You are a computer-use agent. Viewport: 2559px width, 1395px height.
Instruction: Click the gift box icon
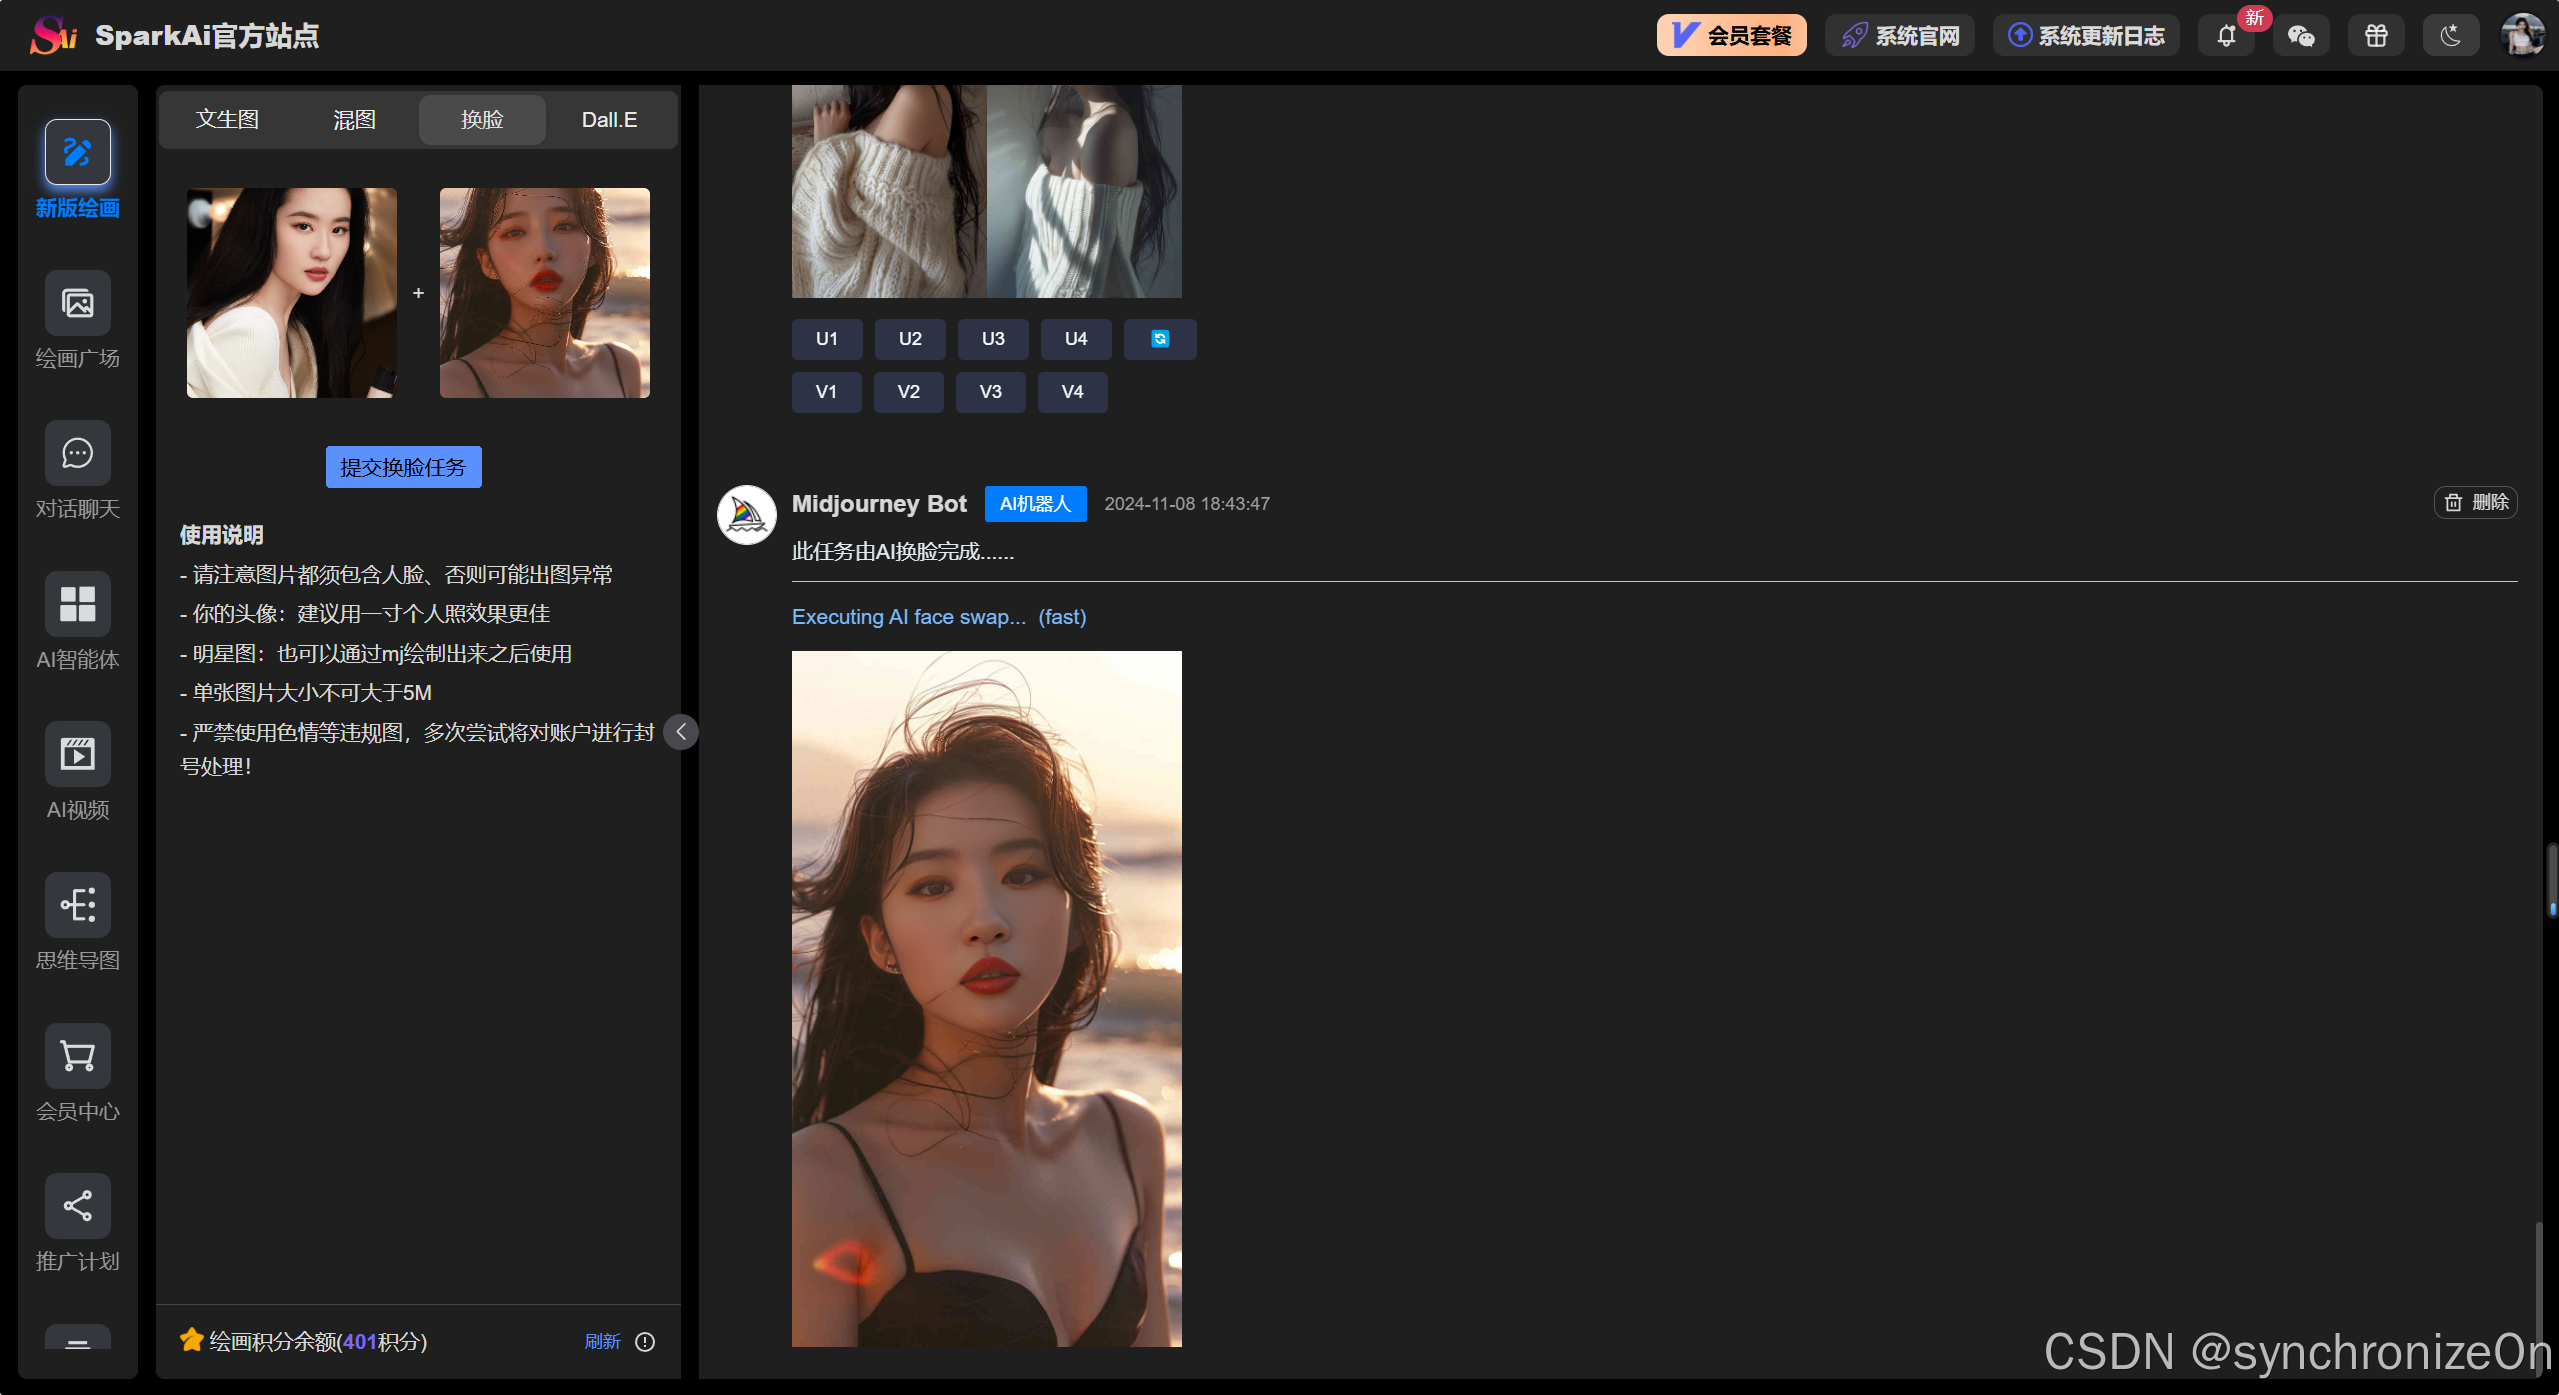pyautogui.click(x=2376, y=36)
